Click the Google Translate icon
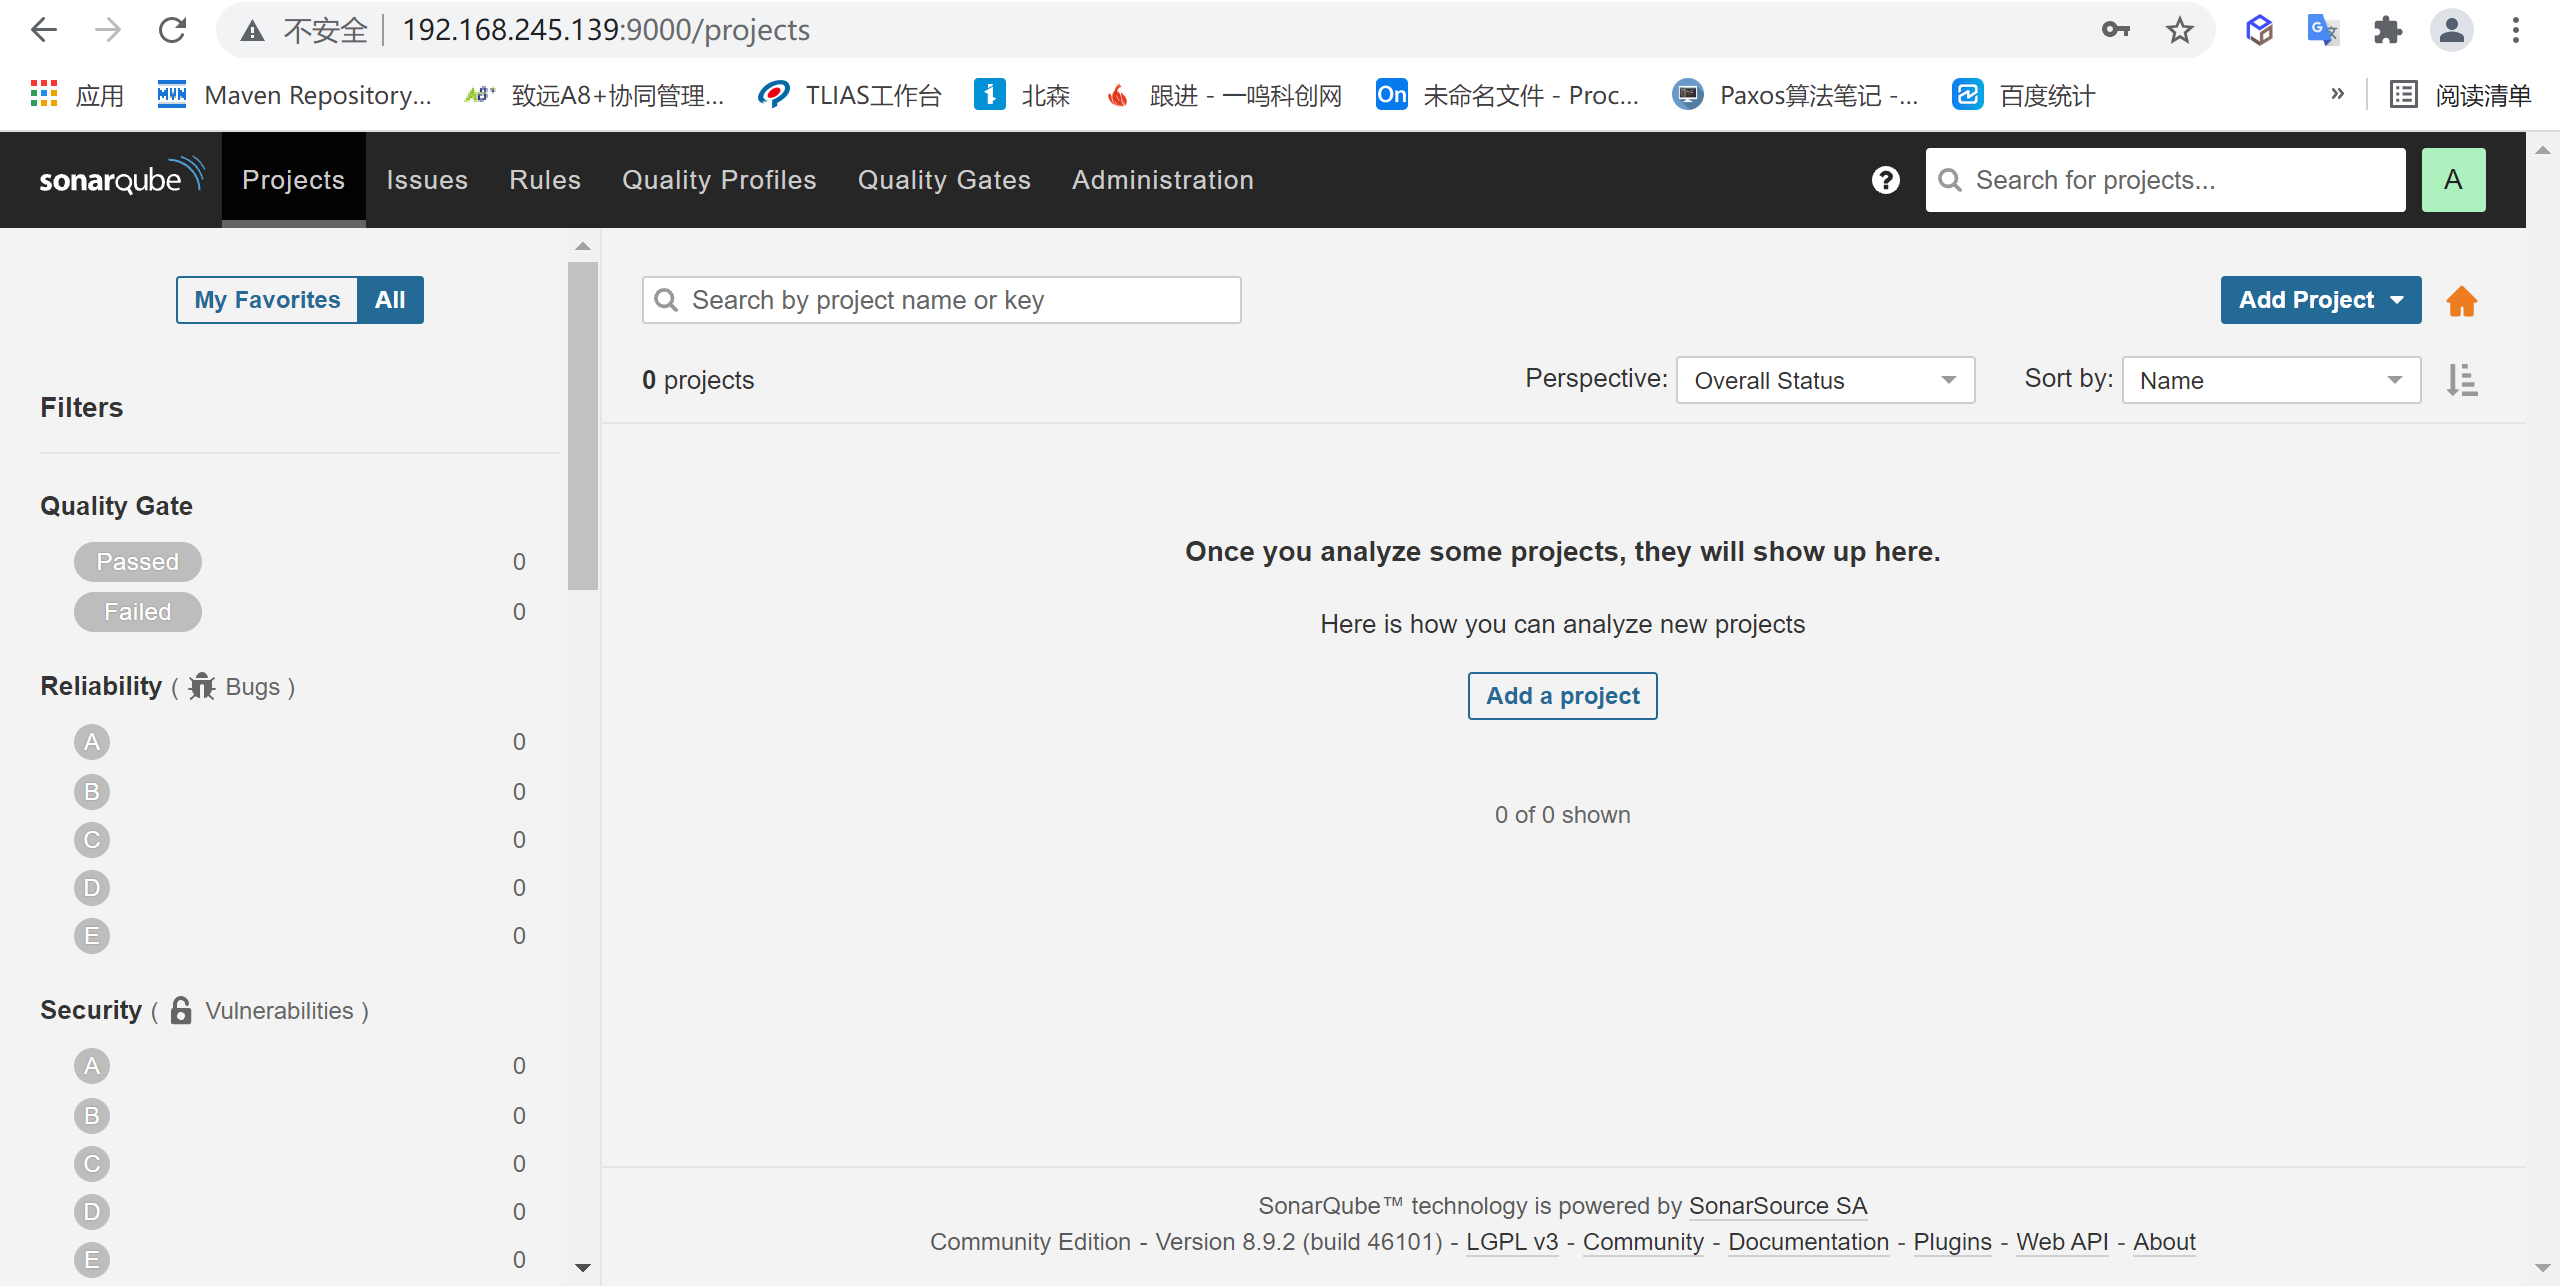2560x1286 pixels. tap(2322, 30)
